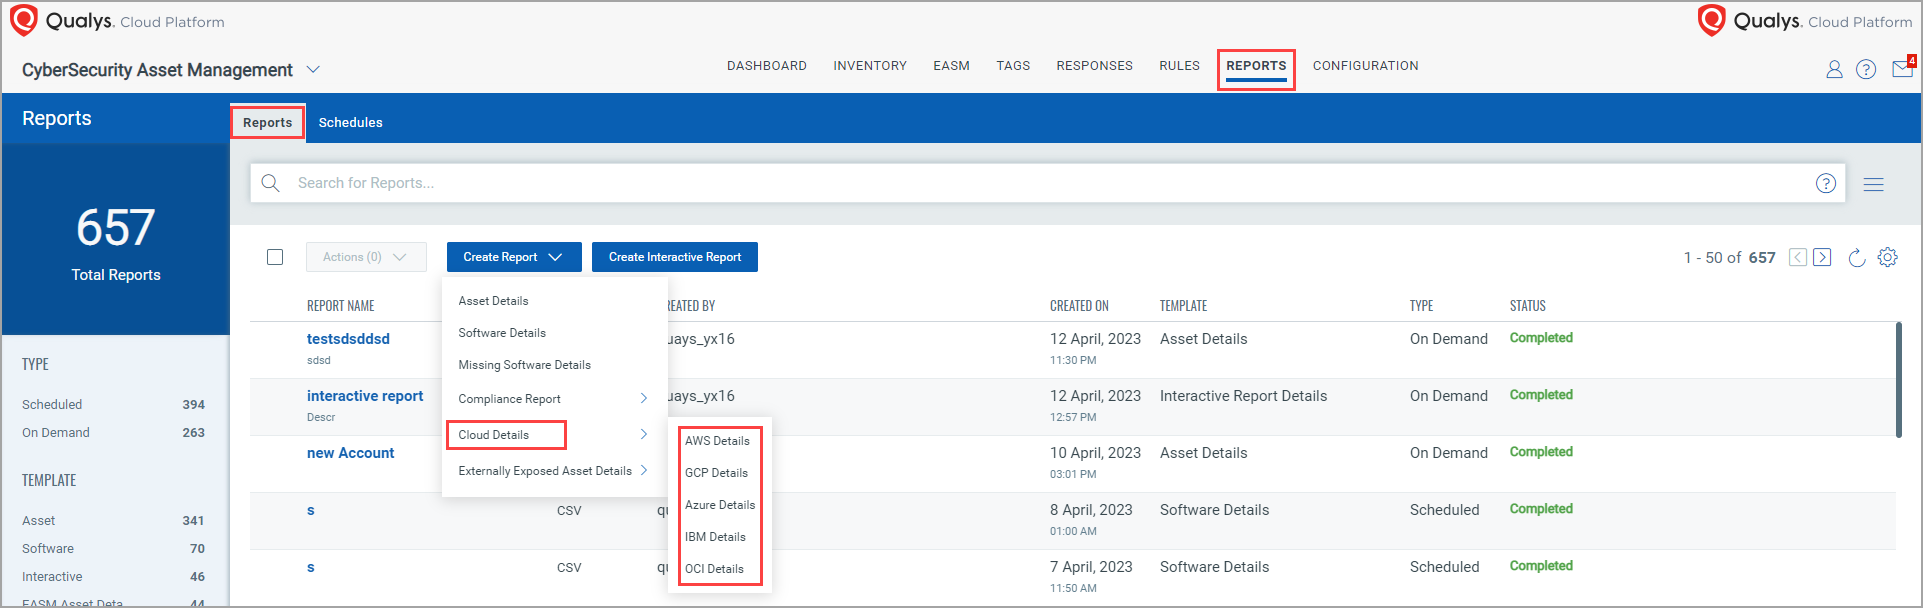Image resolution: width=1923 pixels, height=608 pixels.
Task: Open the DASHBOARD tab
Action: point(767,66)
